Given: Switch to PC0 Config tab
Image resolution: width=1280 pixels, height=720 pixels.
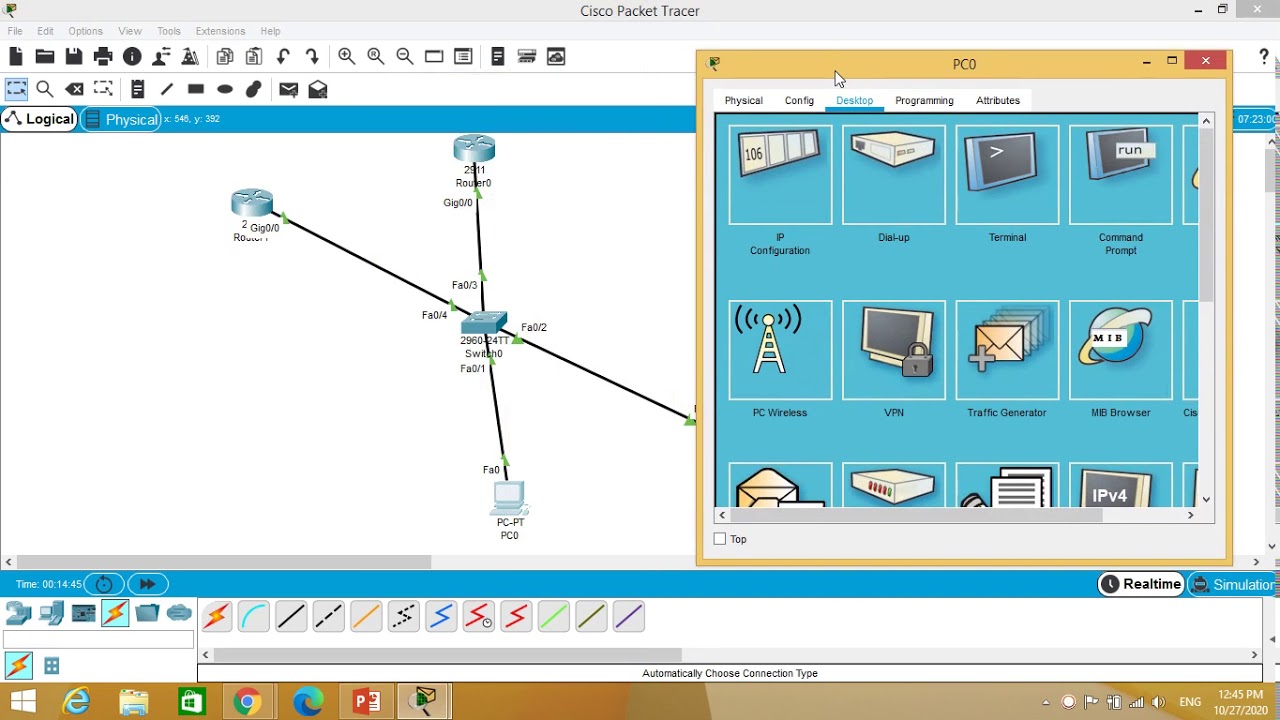Looking at the screenshot, I should (799, 100).
